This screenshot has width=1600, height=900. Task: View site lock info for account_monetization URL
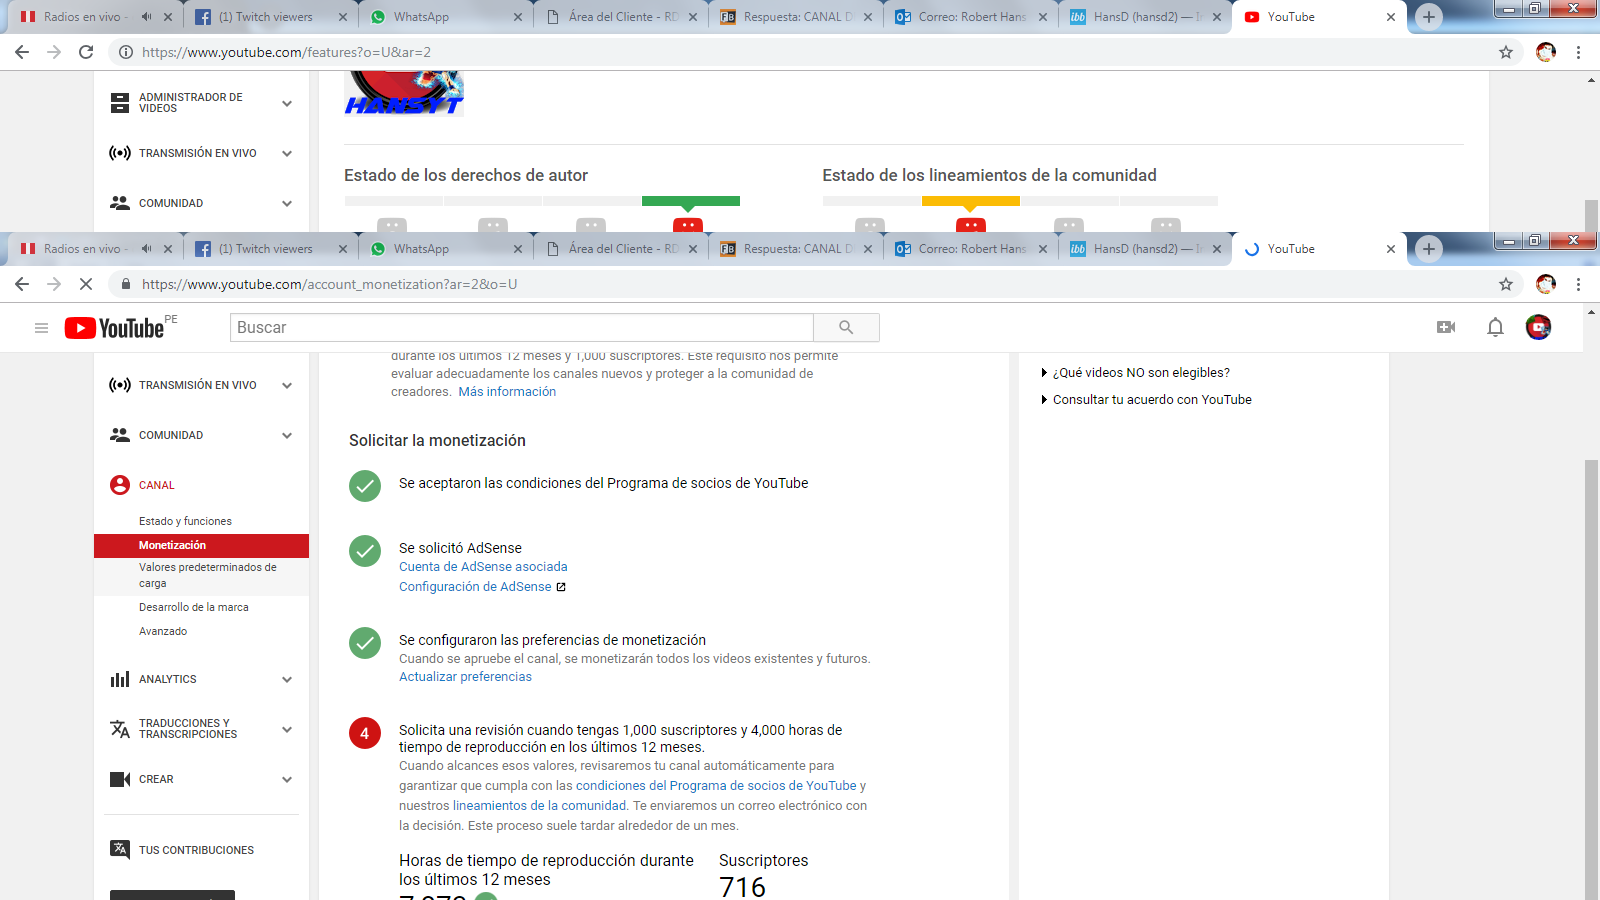coord(126,284)
